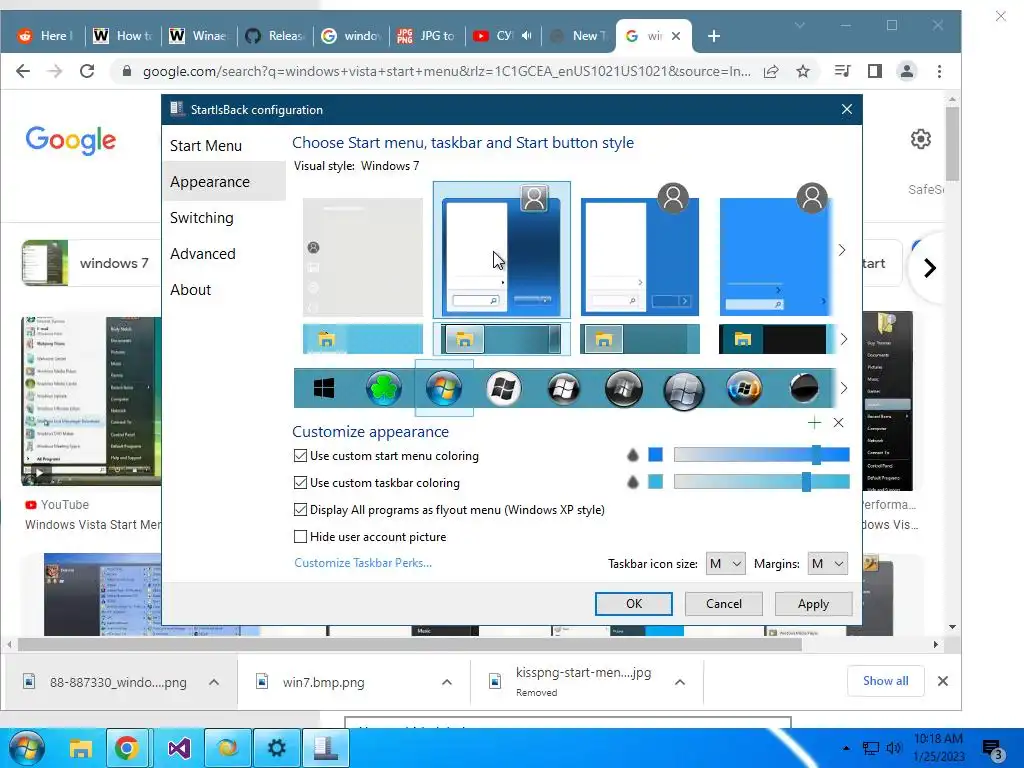Click the Windows Start orb on taskbar
1024x768 pixels.
(x=26, y=748)
